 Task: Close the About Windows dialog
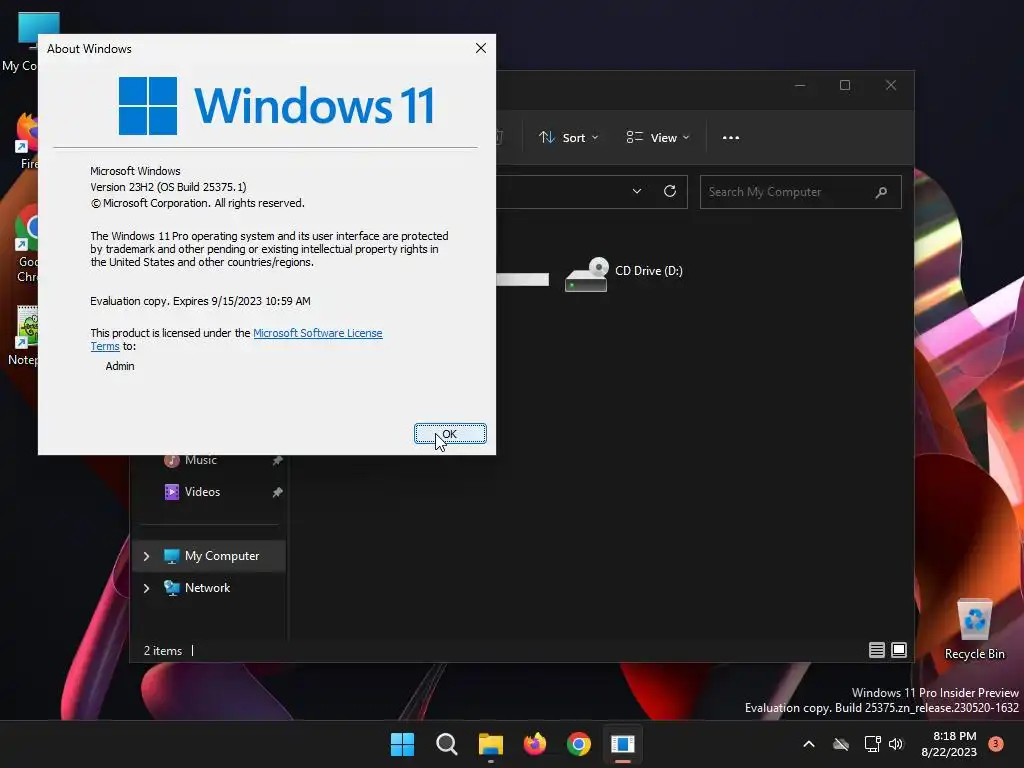click(481, 48)
